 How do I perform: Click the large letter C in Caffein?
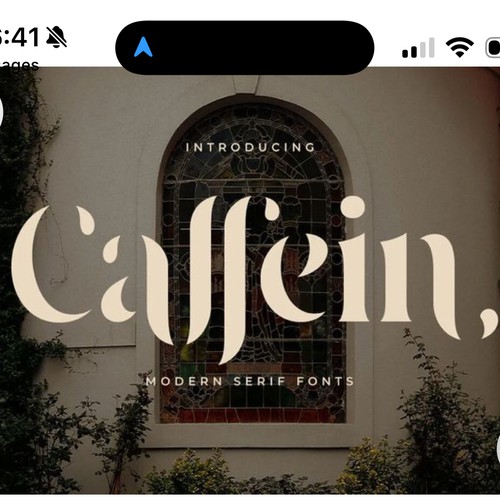(x=53, y=264)
